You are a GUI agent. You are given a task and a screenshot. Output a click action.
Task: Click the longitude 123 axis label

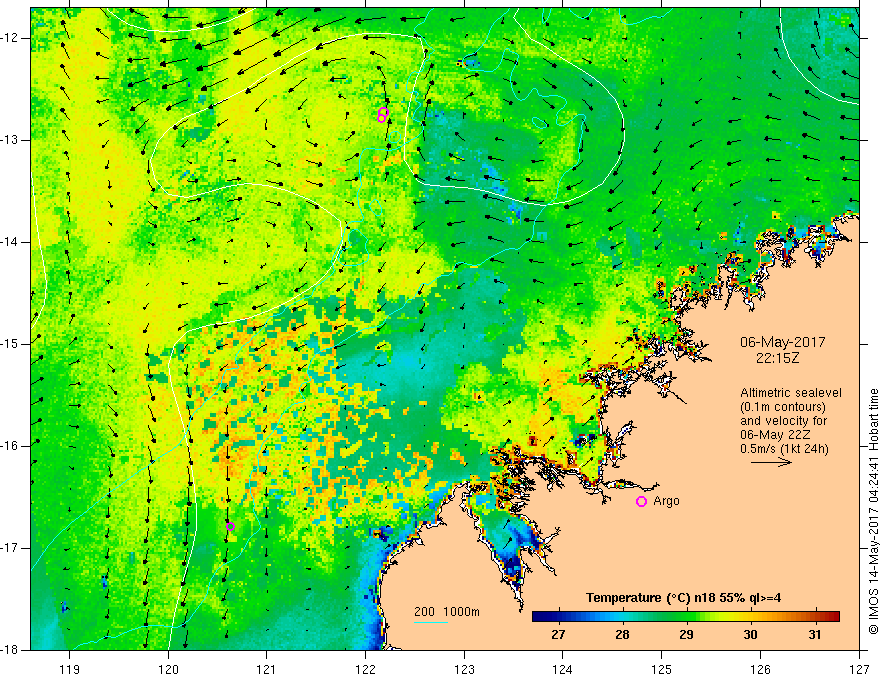464,669
